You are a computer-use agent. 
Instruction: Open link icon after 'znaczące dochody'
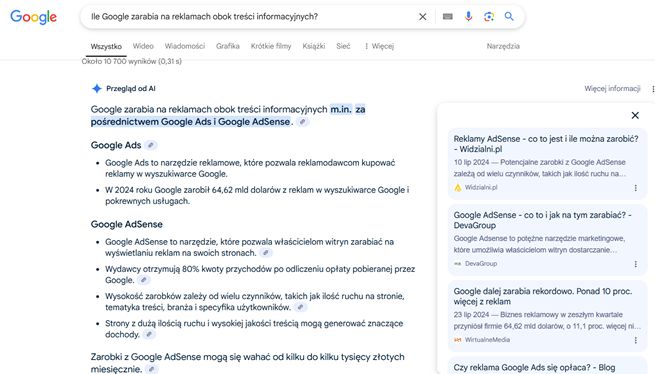click(149, 334)
